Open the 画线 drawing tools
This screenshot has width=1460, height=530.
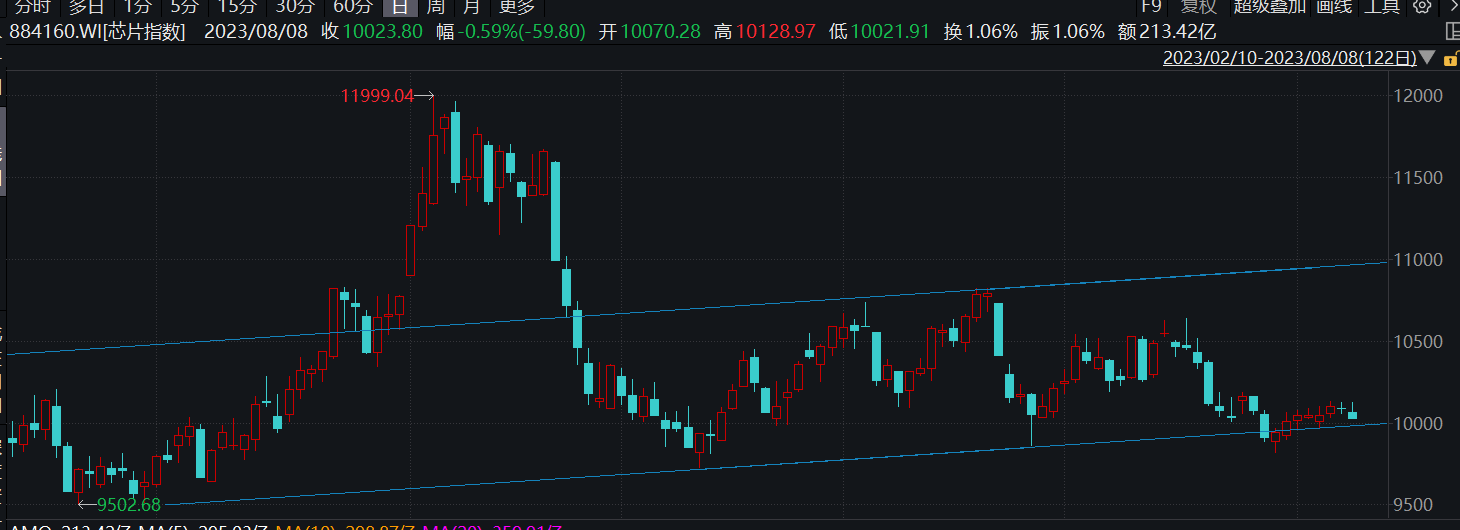coord(1333,6)
